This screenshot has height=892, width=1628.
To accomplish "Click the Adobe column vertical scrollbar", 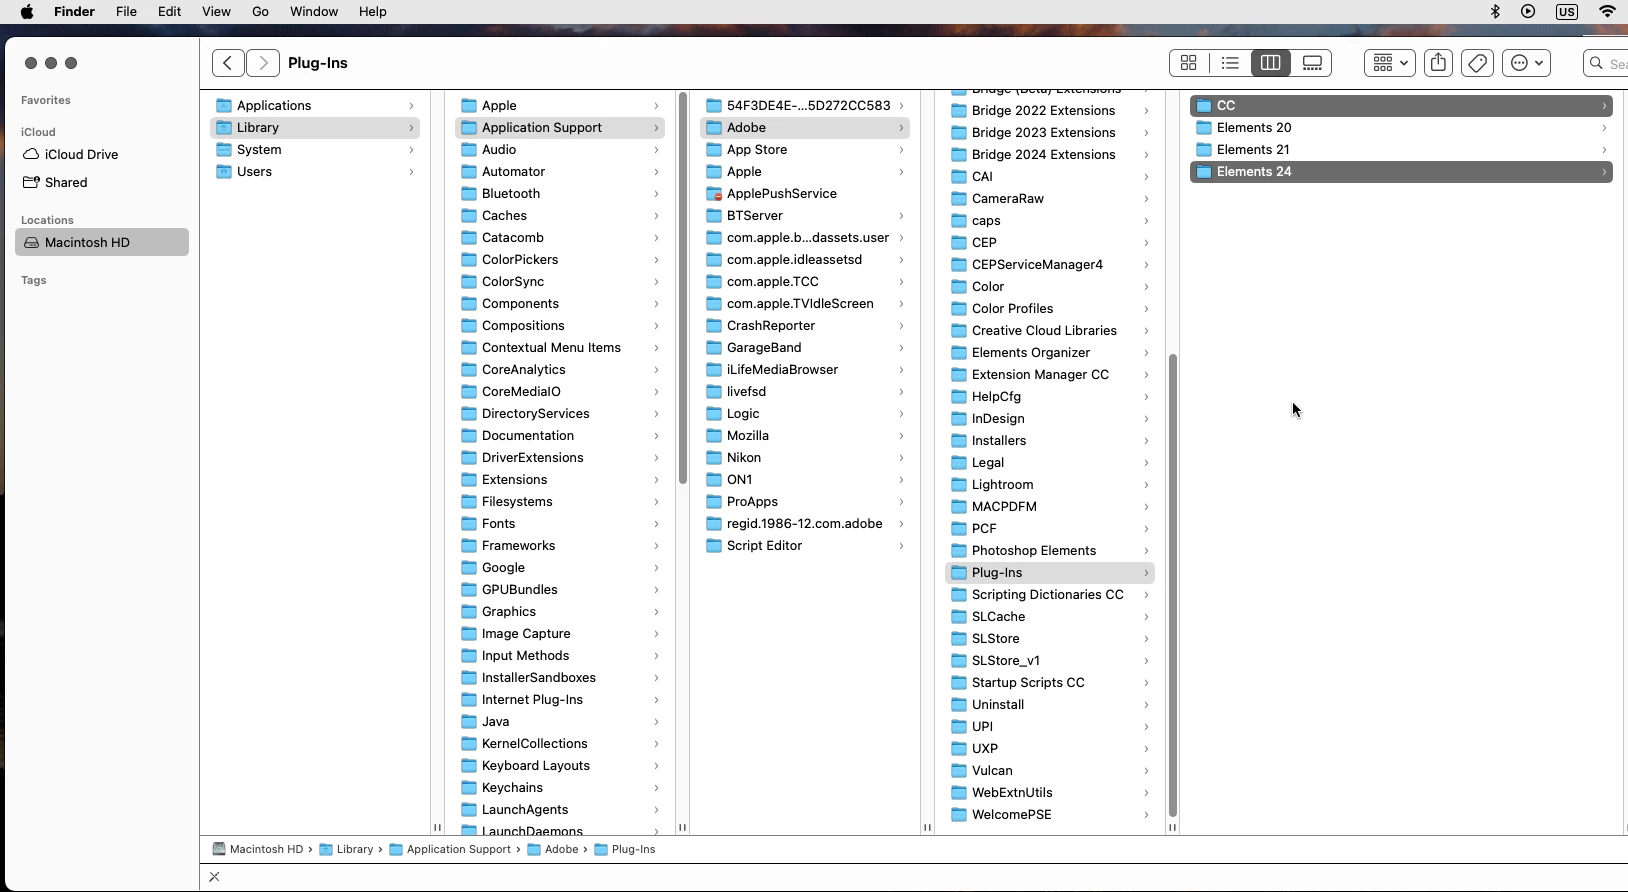I will 1172,585.
